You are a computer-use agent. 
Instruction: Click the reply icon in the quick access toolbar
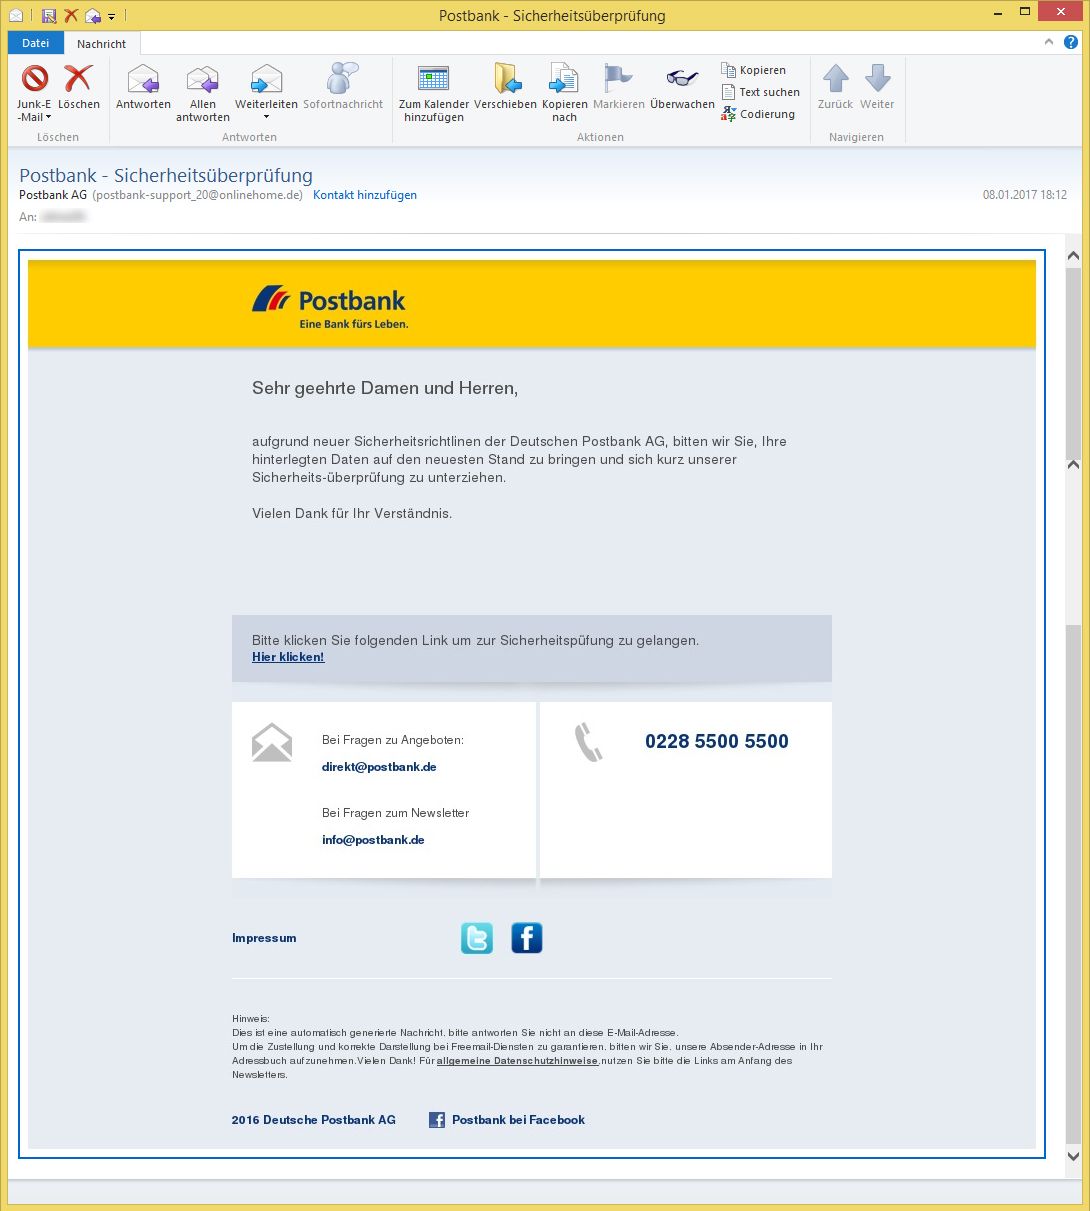coord(93,15)
